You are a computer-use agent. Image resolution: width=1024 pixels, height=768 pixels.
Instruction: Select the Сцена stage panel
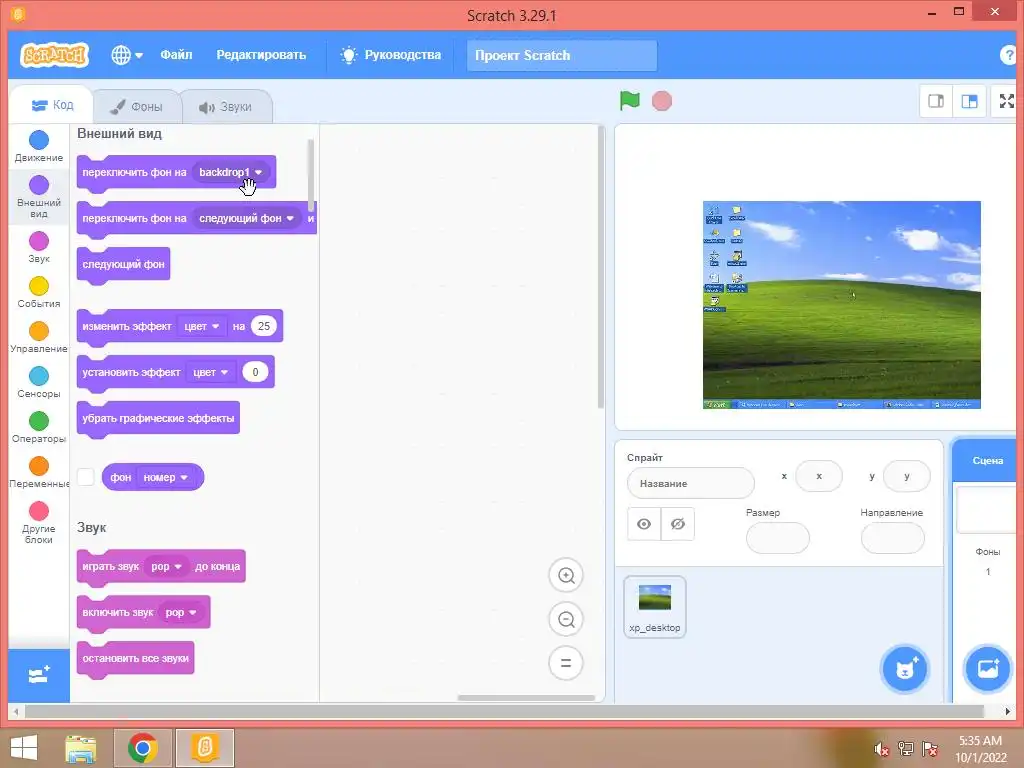point(987,460)
